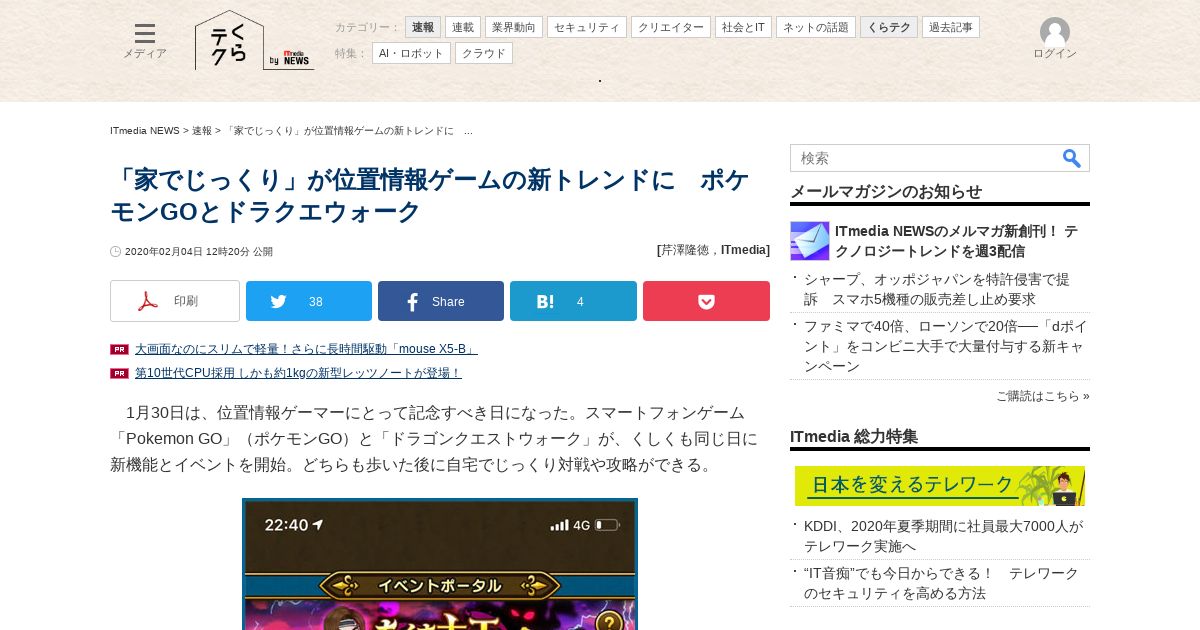Open PR link about mouse X5-B

tap(306, 349)
